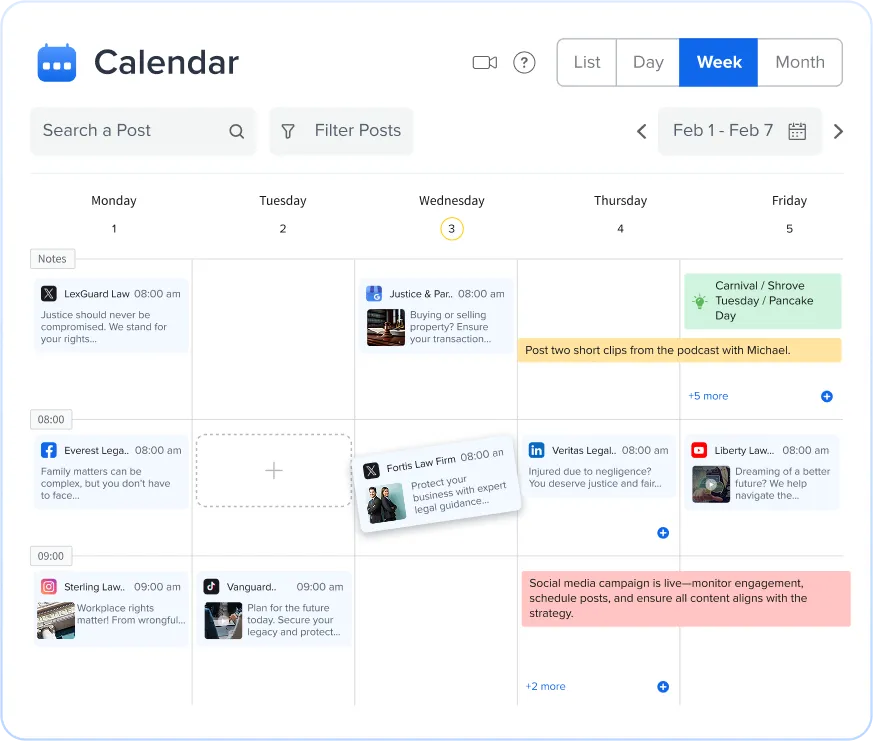Switch to List view
875x741 pixels.
(587, 62)
